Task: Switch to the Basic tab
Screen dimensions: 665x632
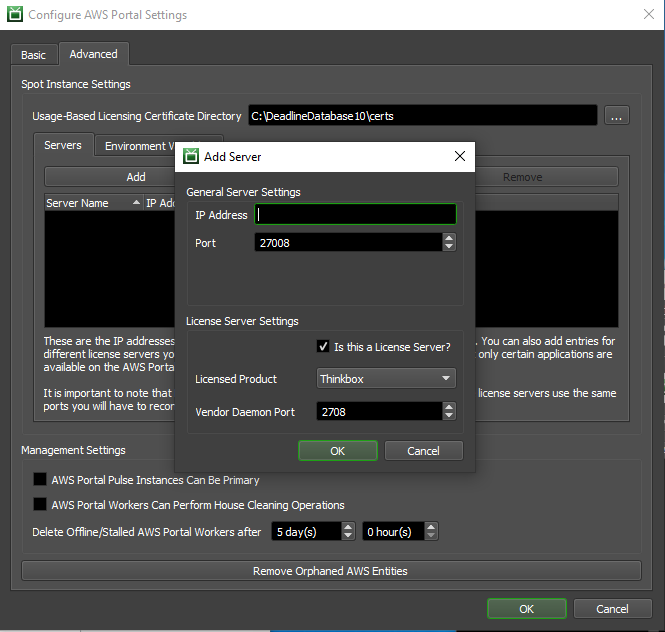Action: [34, 55]
